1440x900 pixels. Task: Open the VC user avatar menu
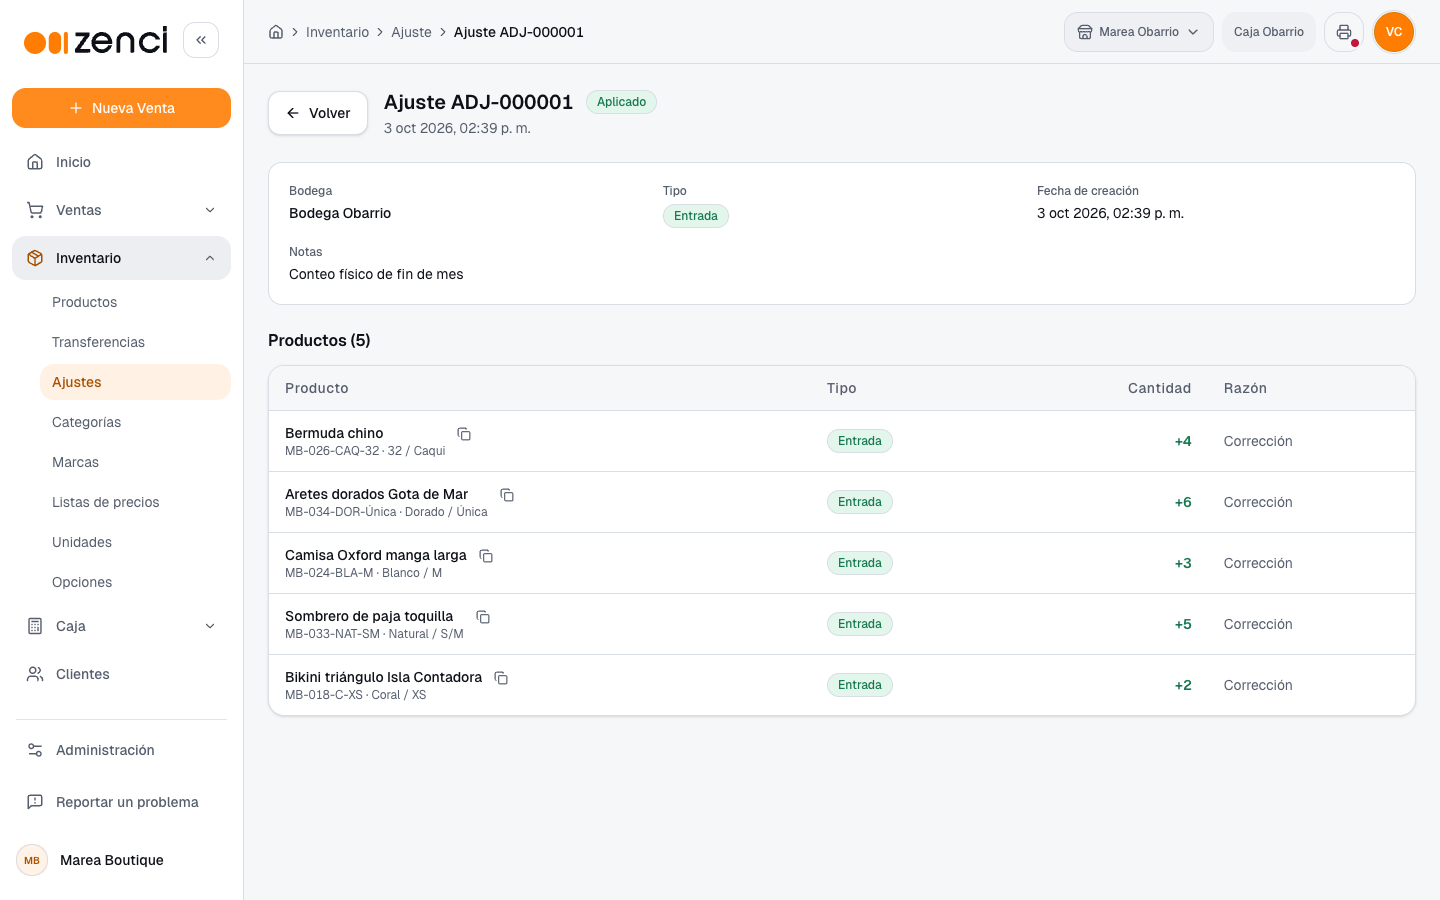point(1394,32)
